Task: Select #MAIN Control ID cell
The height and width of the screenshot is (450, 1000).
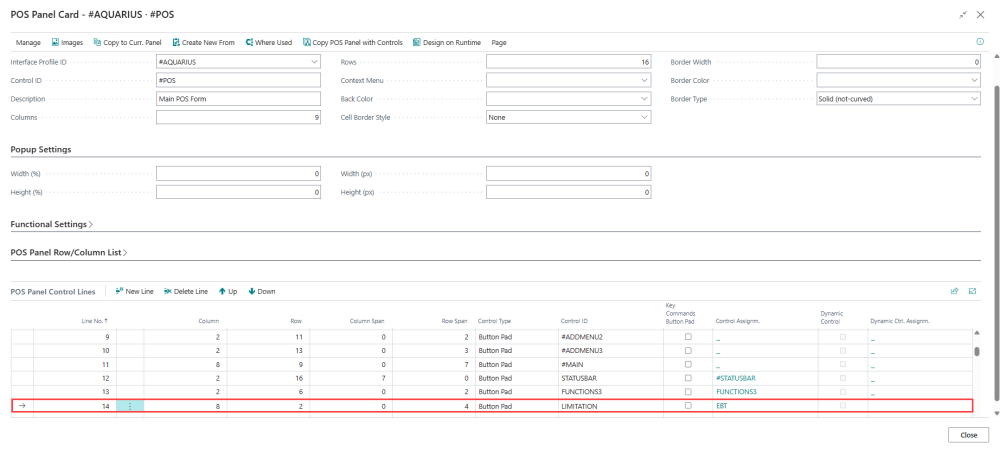Action: tap(610, 365)
